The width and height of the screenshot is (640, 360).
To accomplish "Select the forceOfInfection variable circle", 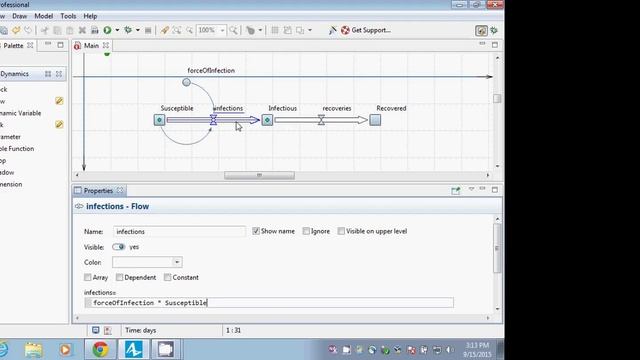I will (186, 82).
